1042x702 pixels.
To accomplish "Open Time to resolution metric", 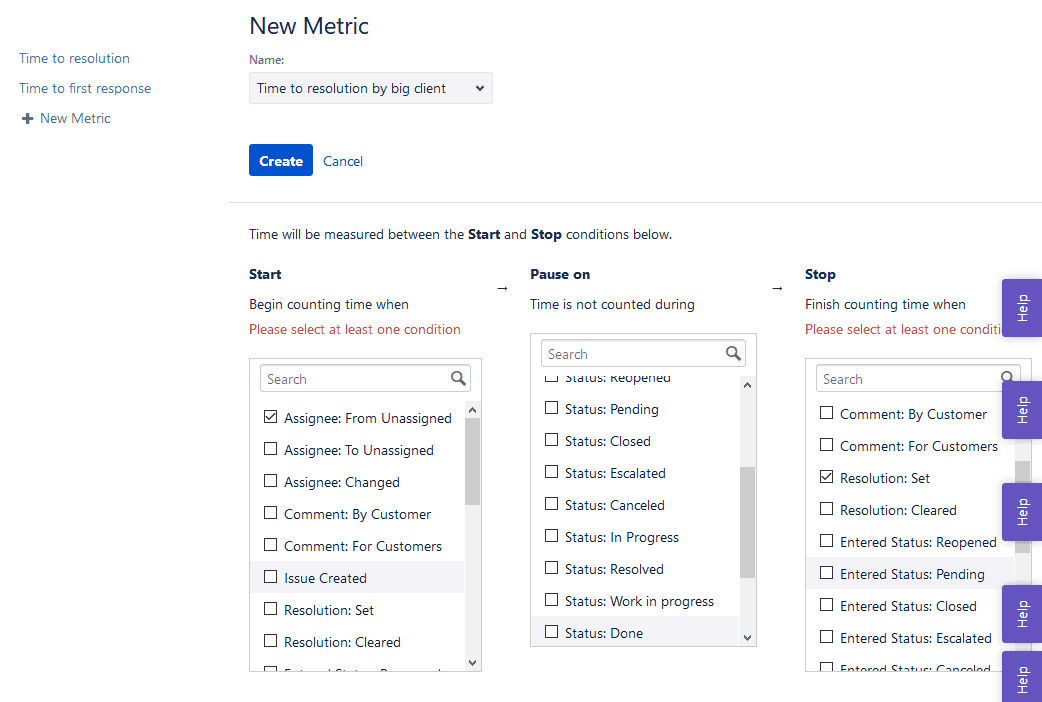I will 74,58.
